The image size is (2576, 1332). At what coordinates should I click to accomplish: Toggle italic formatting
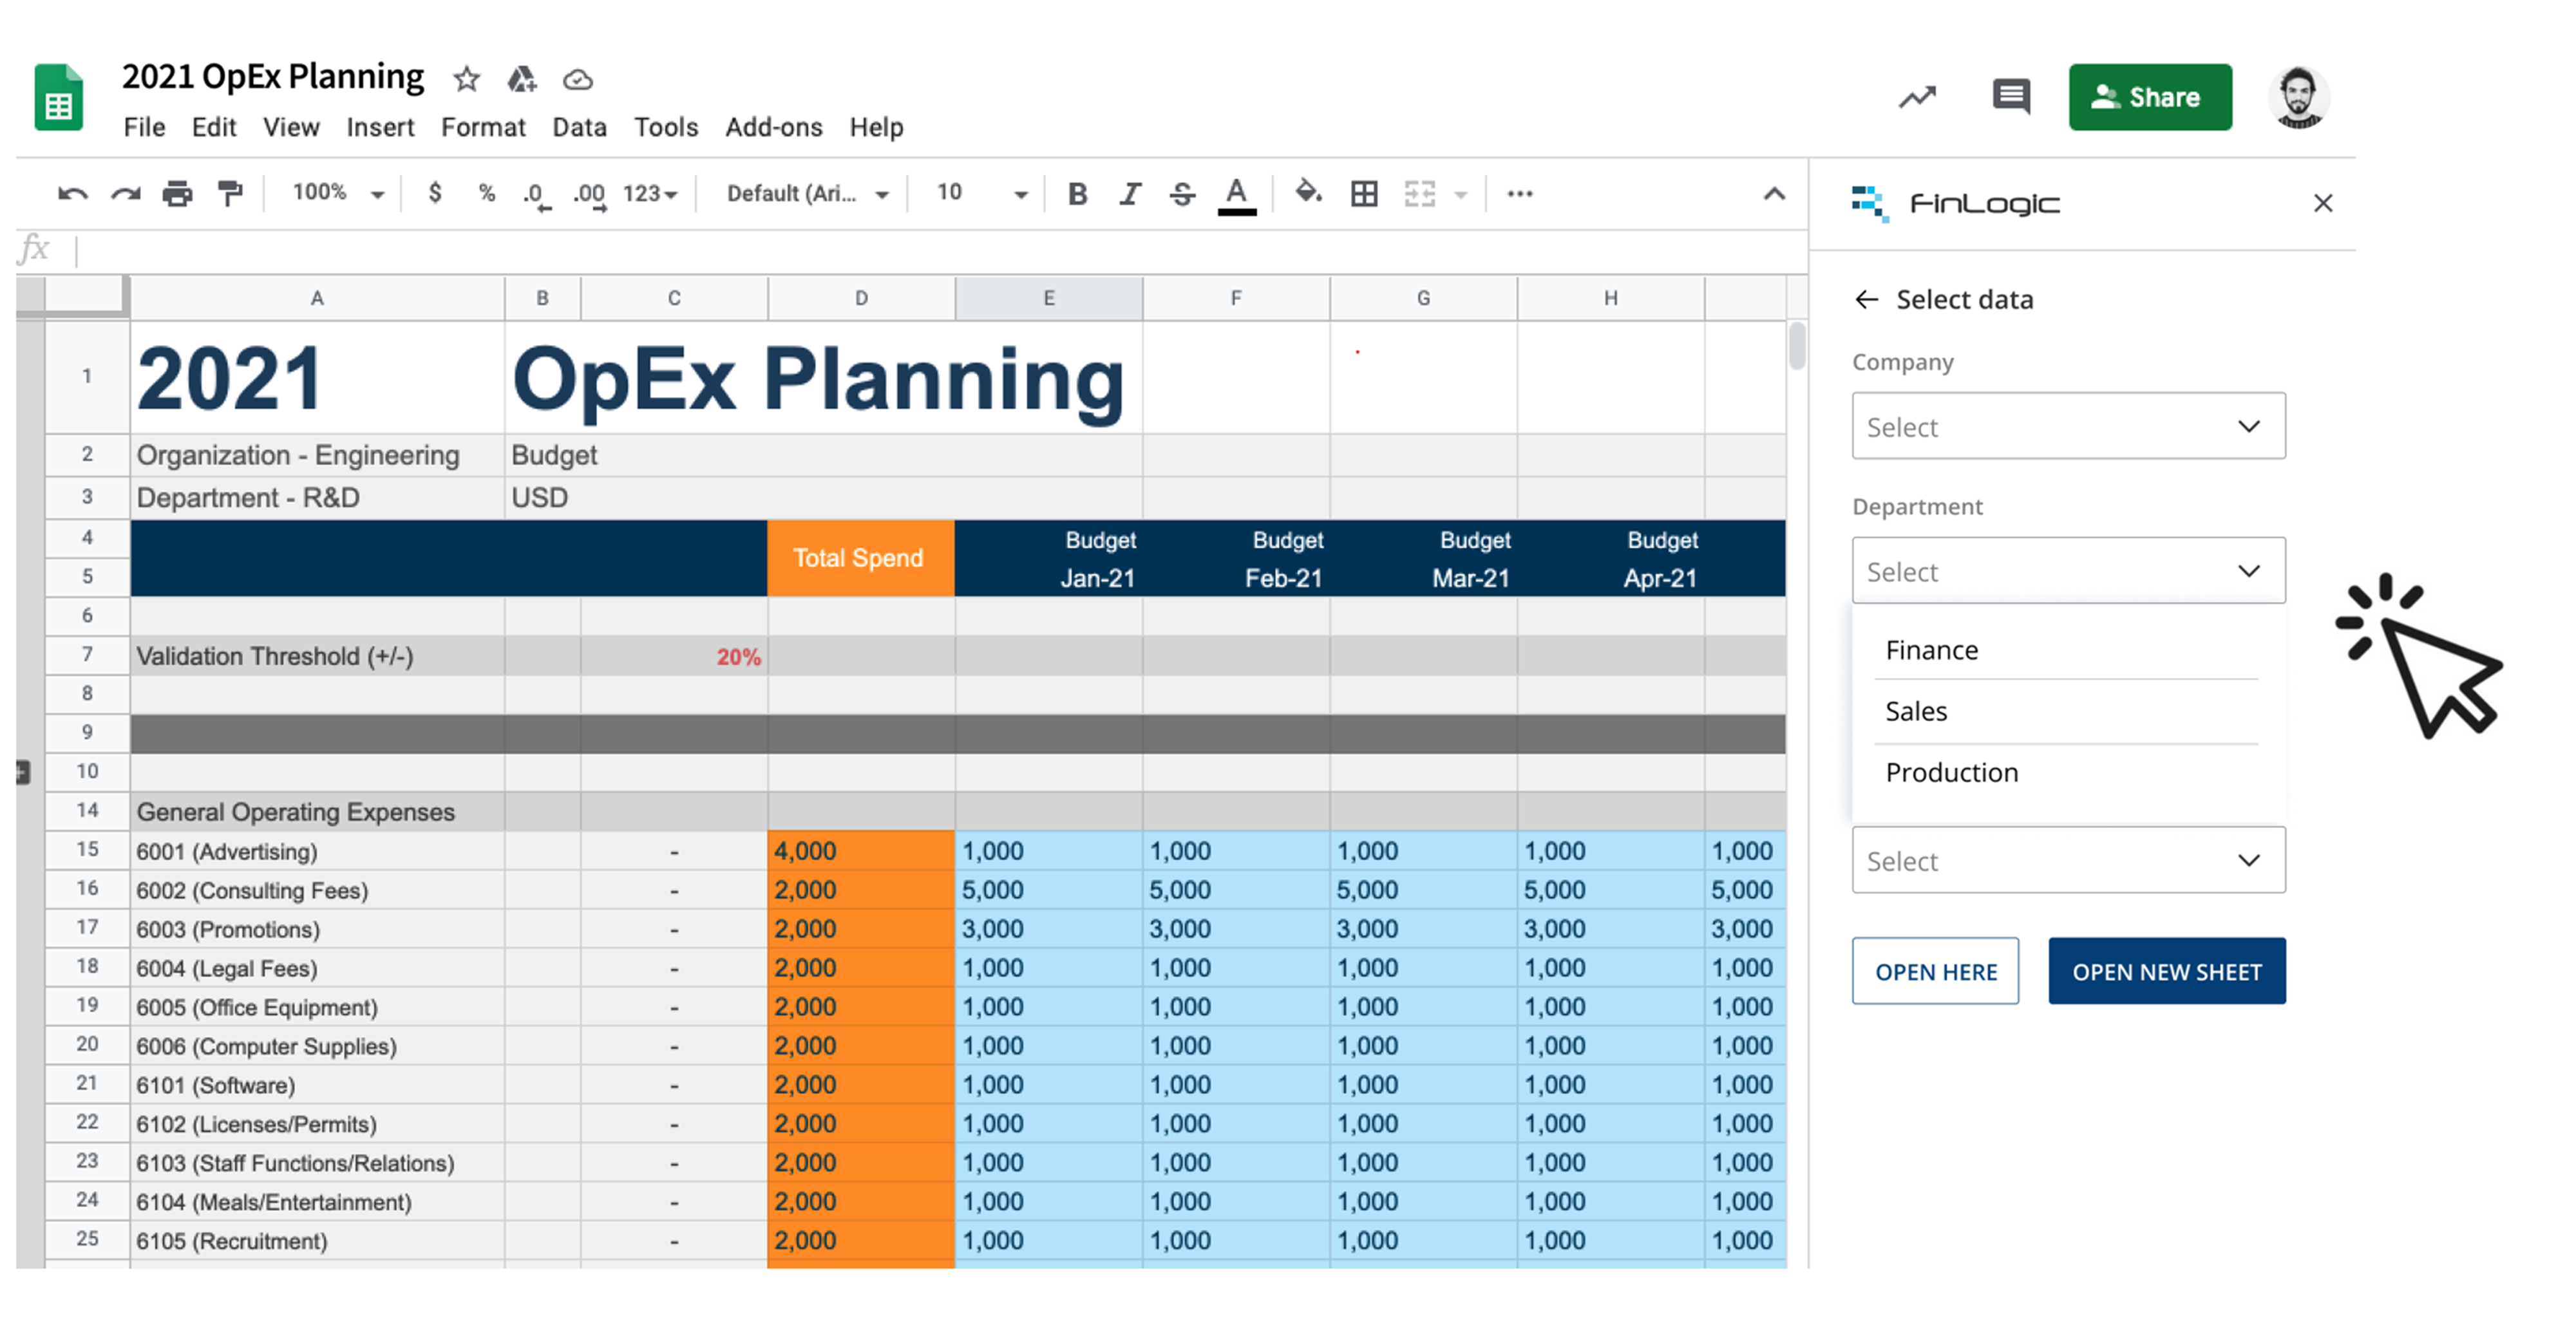coord(1130,194)
